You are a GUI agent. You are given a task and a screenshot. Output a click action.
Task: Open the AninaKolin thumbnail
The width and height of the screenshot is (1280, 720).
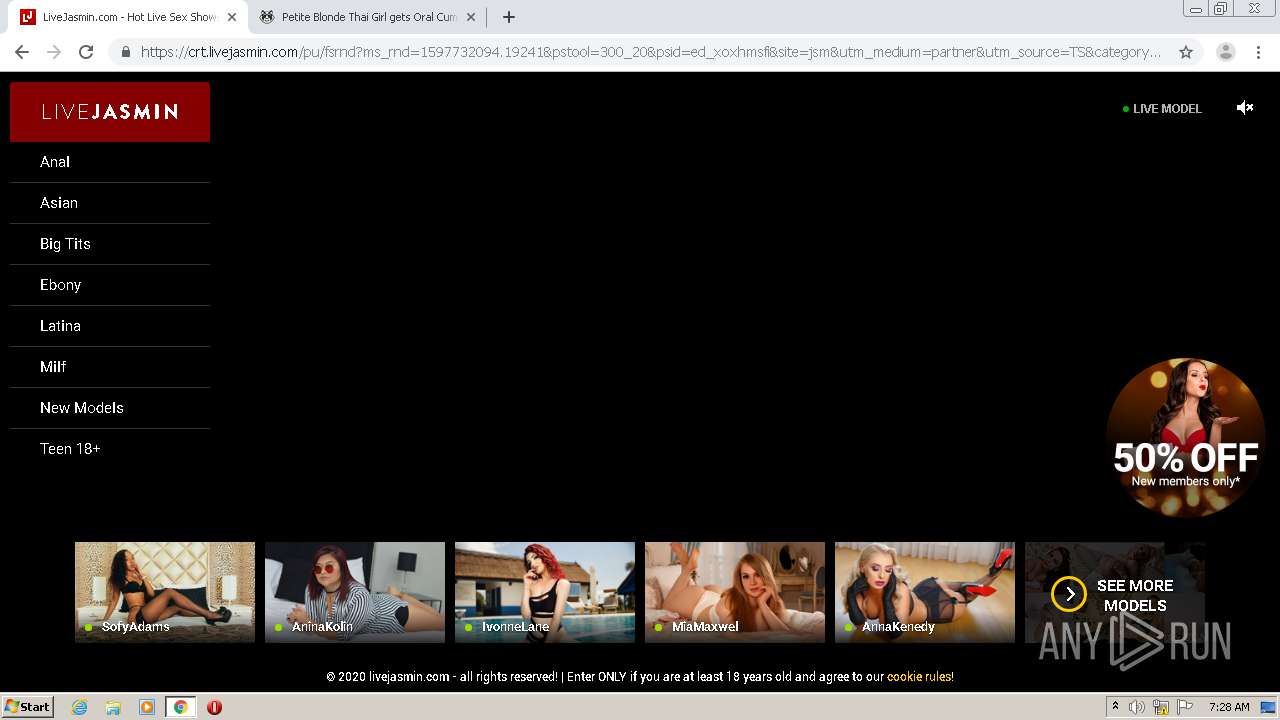coord(355,592)
